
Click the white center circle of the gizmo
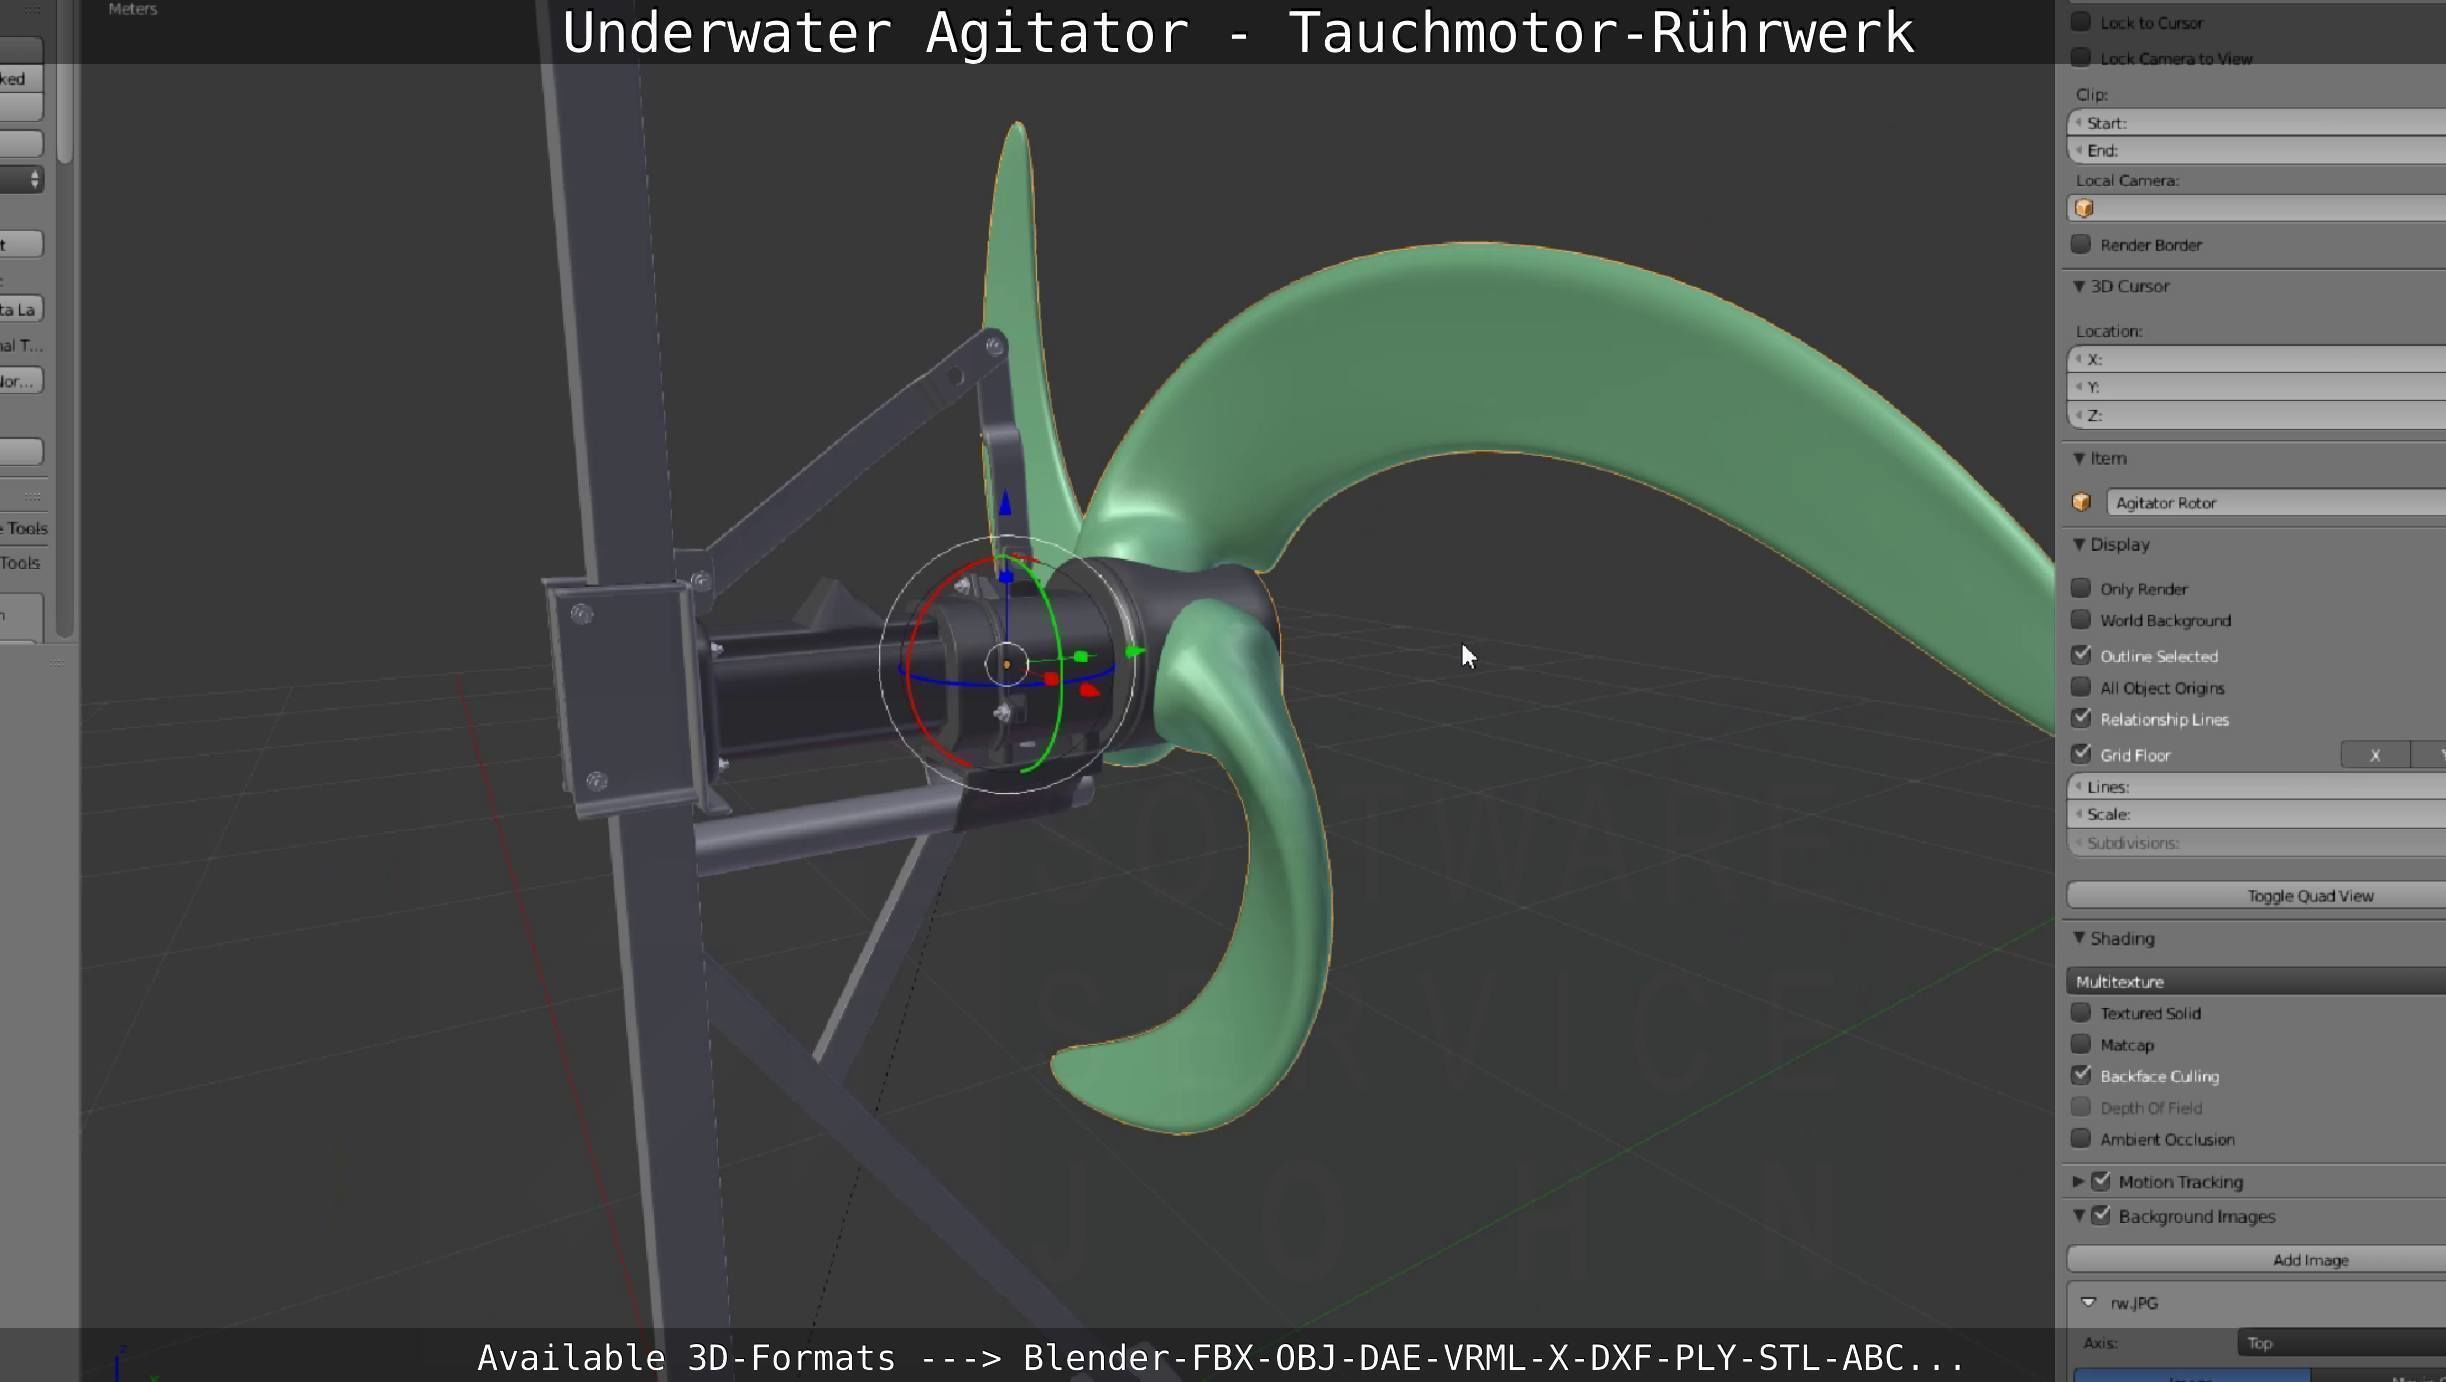click(x=1006, y=664)
